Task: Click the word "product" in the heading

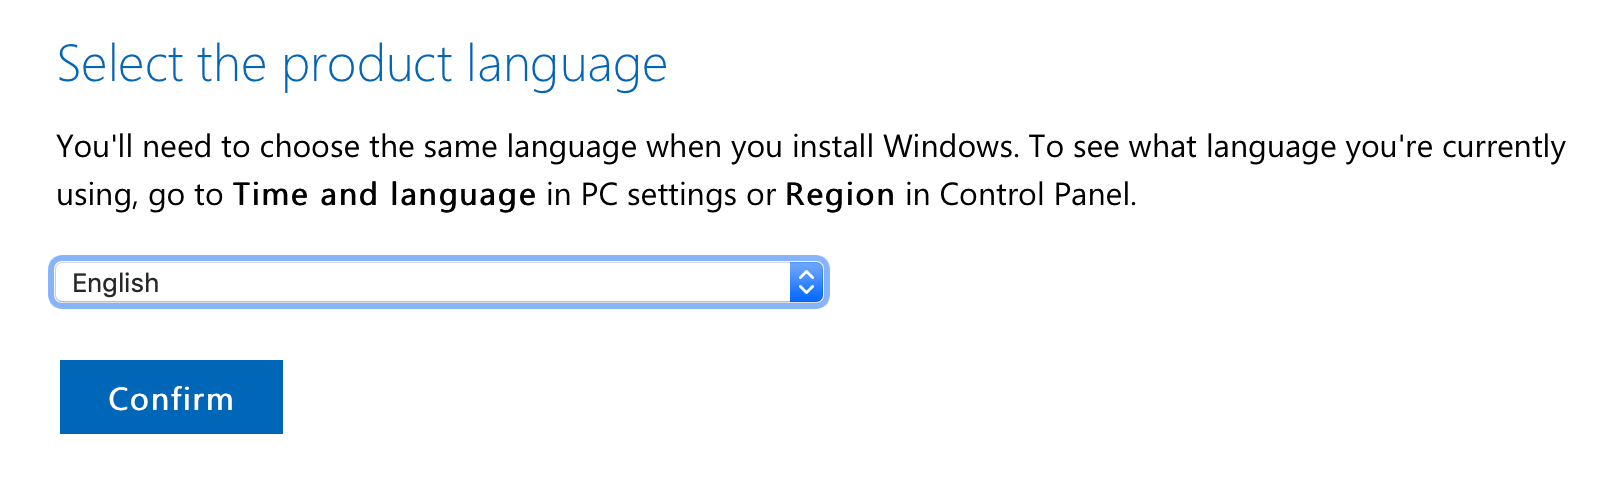Action: click(367, 65)
